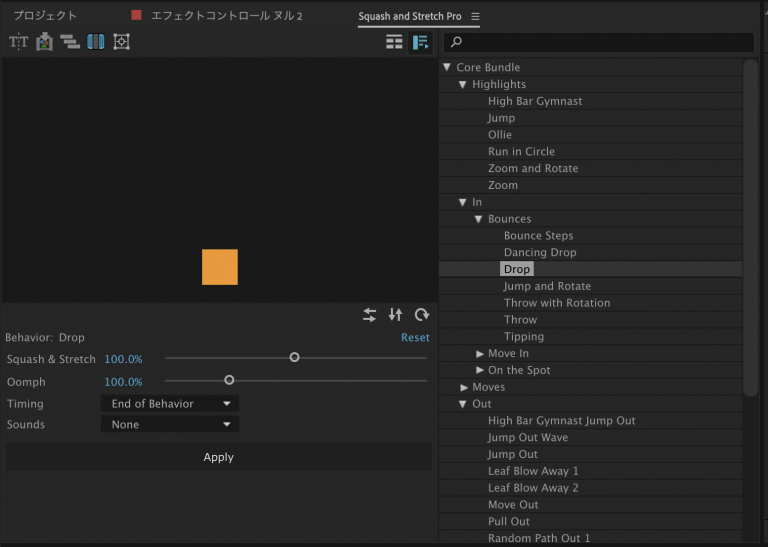Screen dimensions: 768x547
Task: Open the Sounds dropdown
Action: pos(169,425)
